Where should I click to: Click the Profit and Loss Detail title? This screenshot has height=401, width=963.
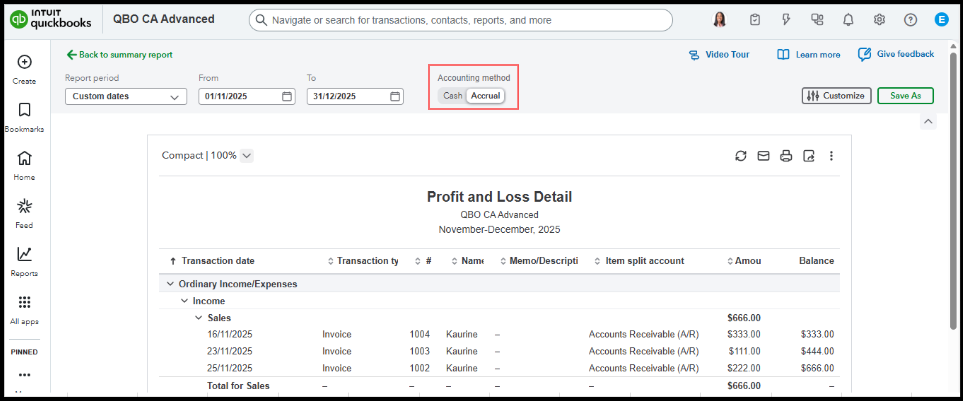point(499,197)
